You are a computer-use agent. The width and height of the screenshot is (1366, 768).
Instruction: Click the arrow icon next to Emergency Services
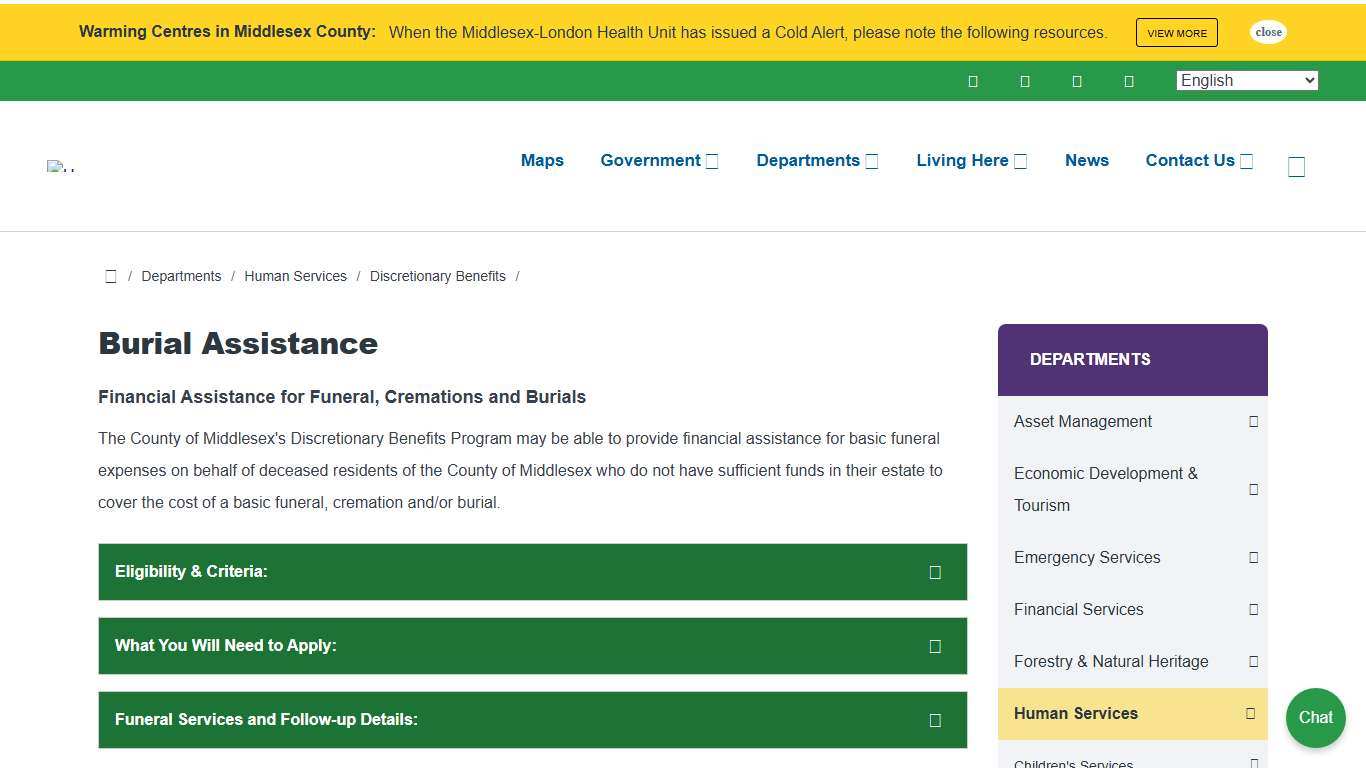pos(1253,558)
